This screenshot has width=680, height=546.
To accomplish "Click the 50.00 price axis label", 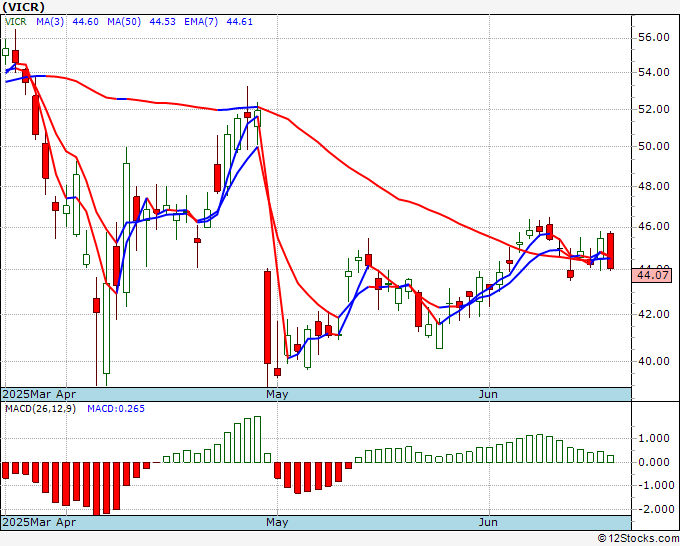I will 654,147.
